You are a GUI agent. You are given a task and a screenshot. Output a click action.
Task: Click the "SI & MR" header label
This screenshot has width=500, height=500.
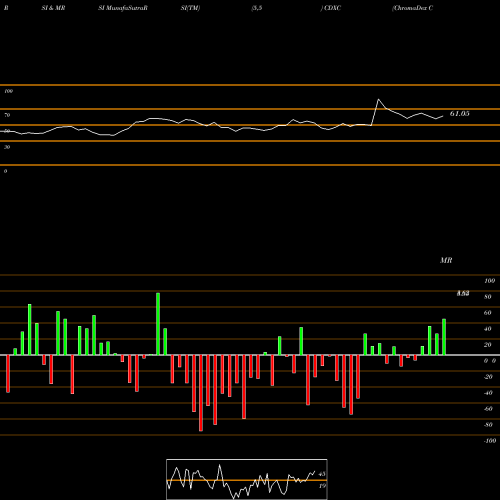[x=53, y=8]
